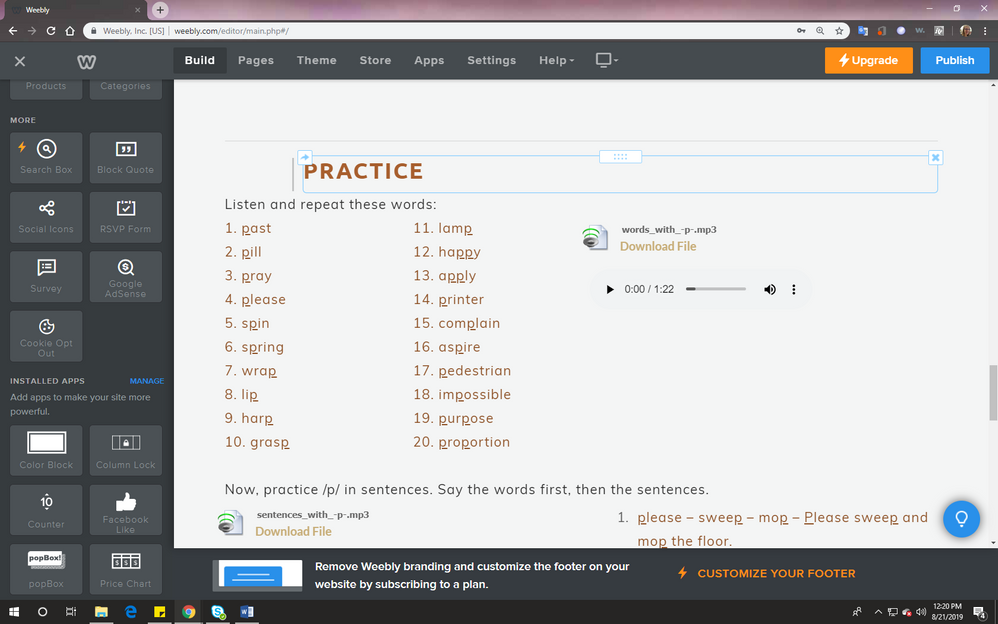Viewport: 998px width, 624px height.
Task: Play the words_with_-p- audio
Action: [x=610, y=289]
